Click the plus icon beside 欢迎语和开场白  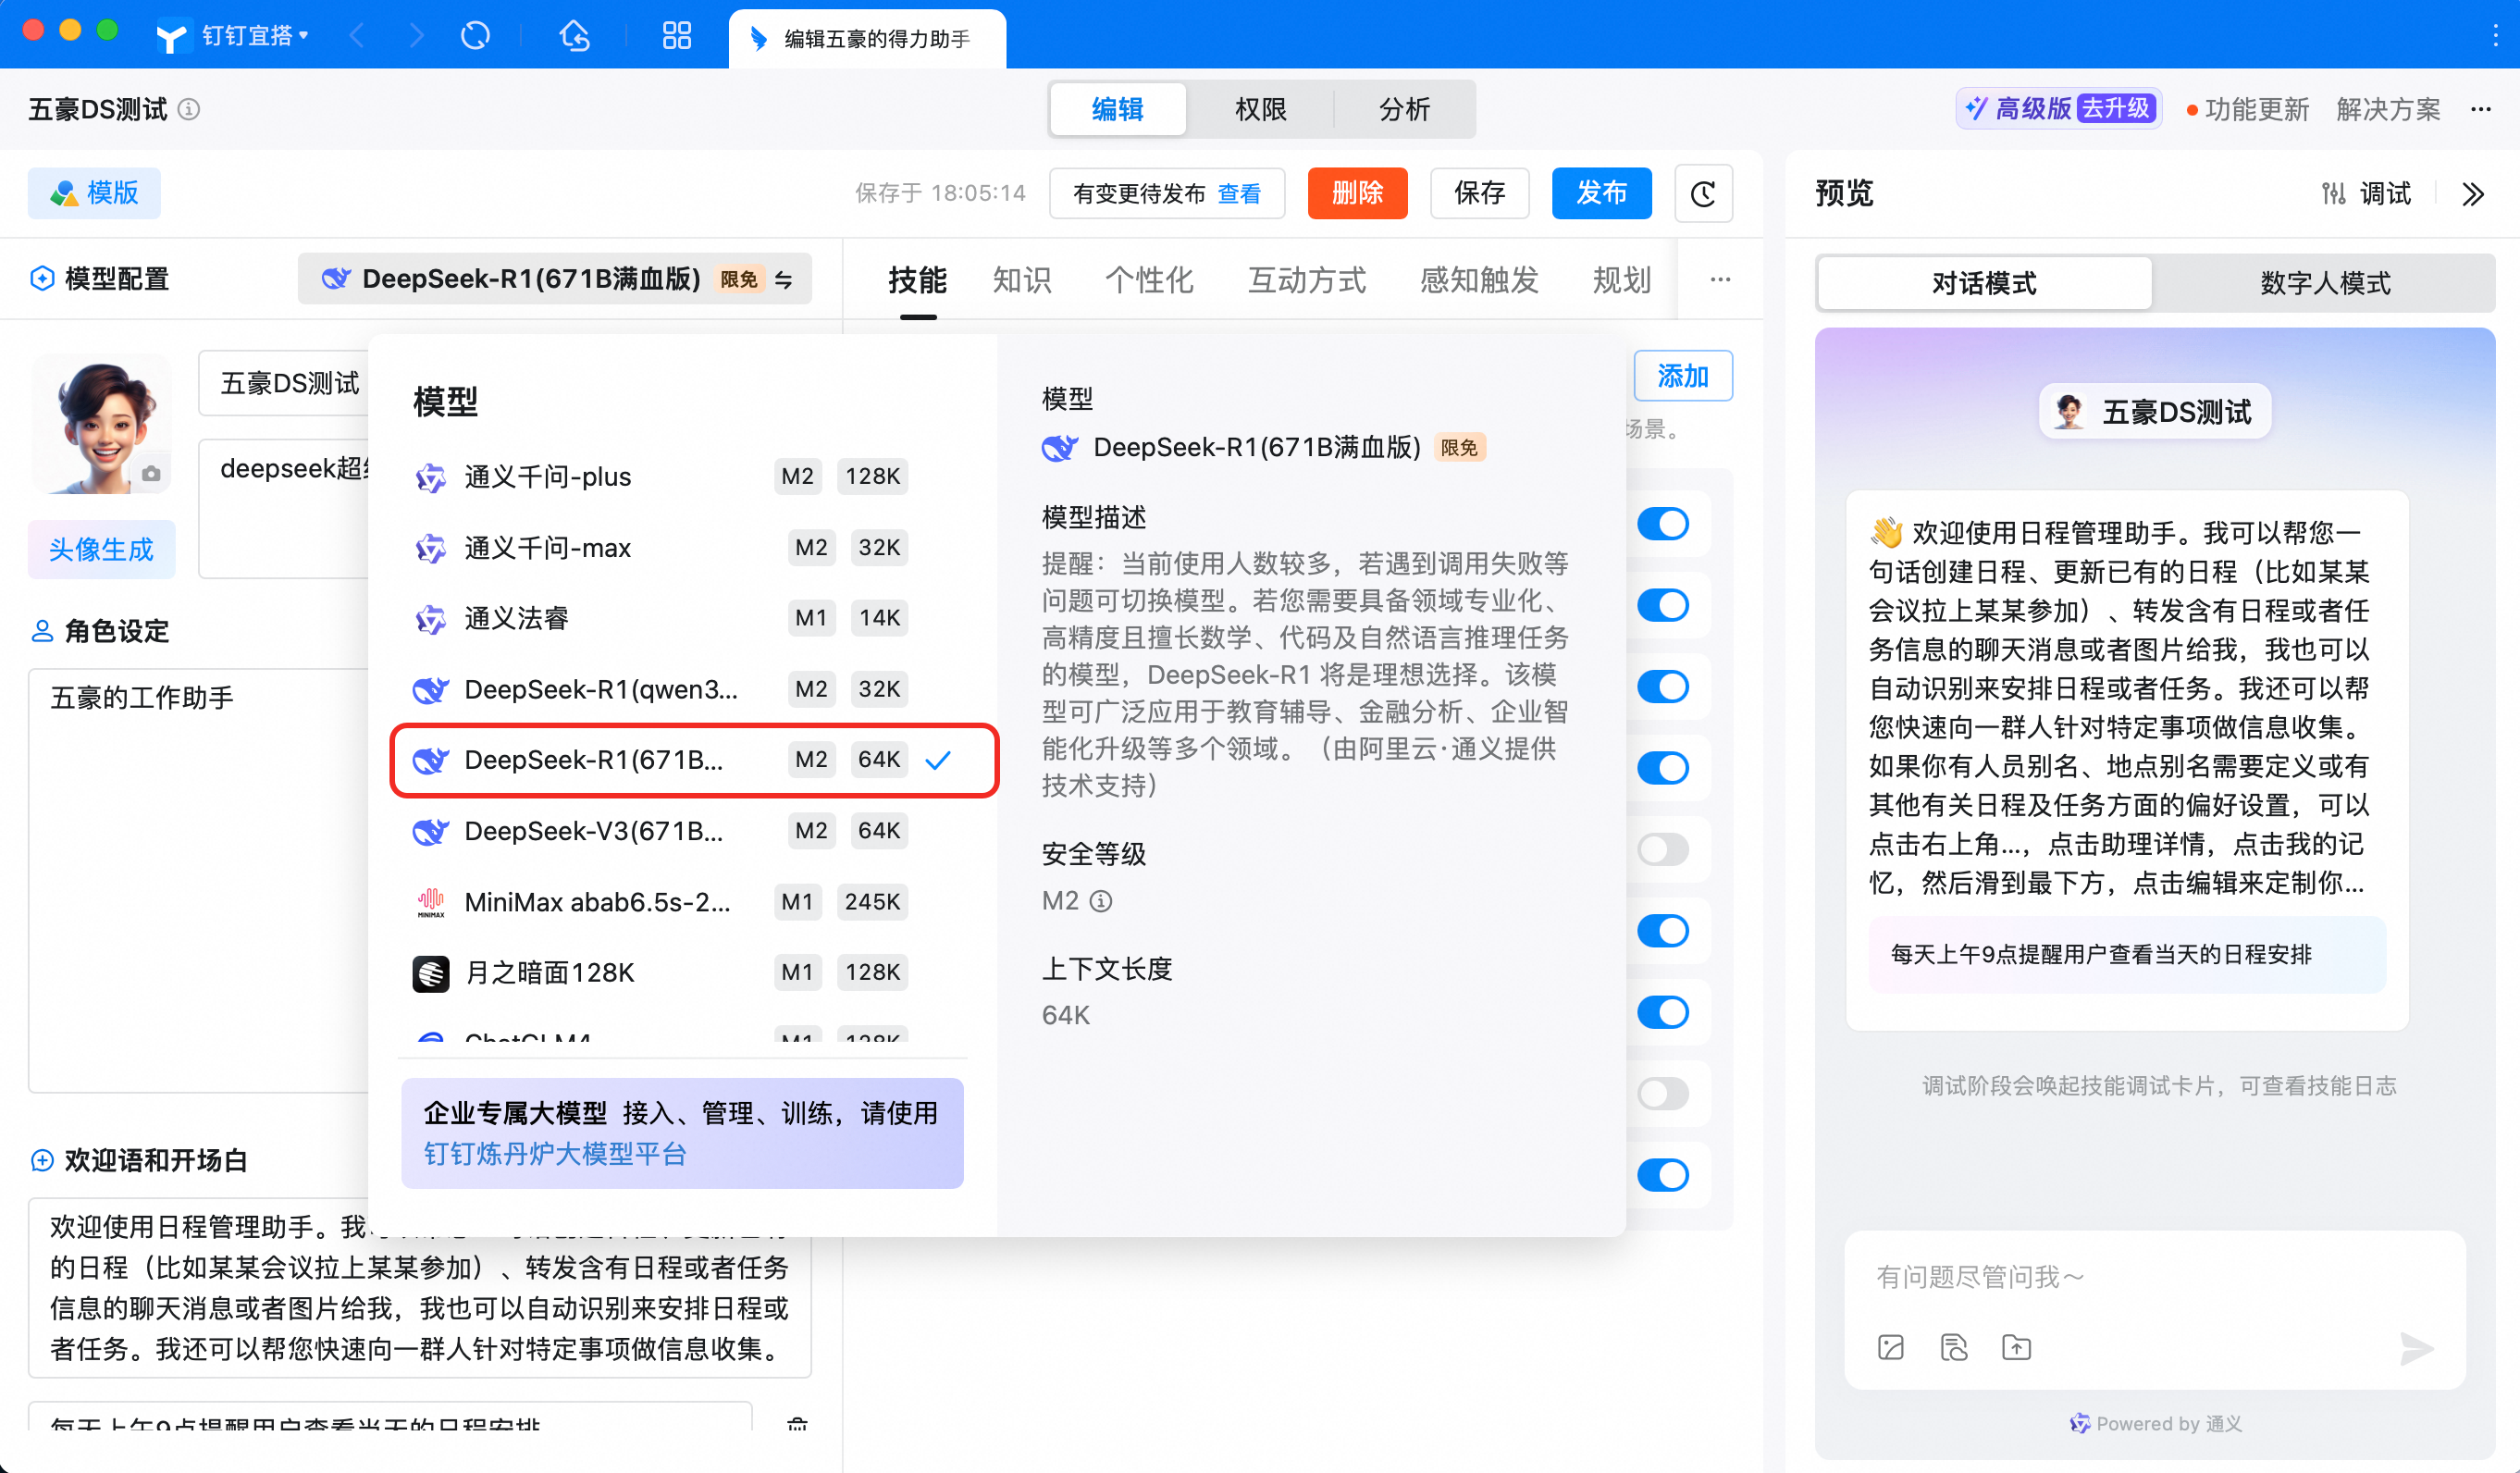click(x=42, y=1161)
